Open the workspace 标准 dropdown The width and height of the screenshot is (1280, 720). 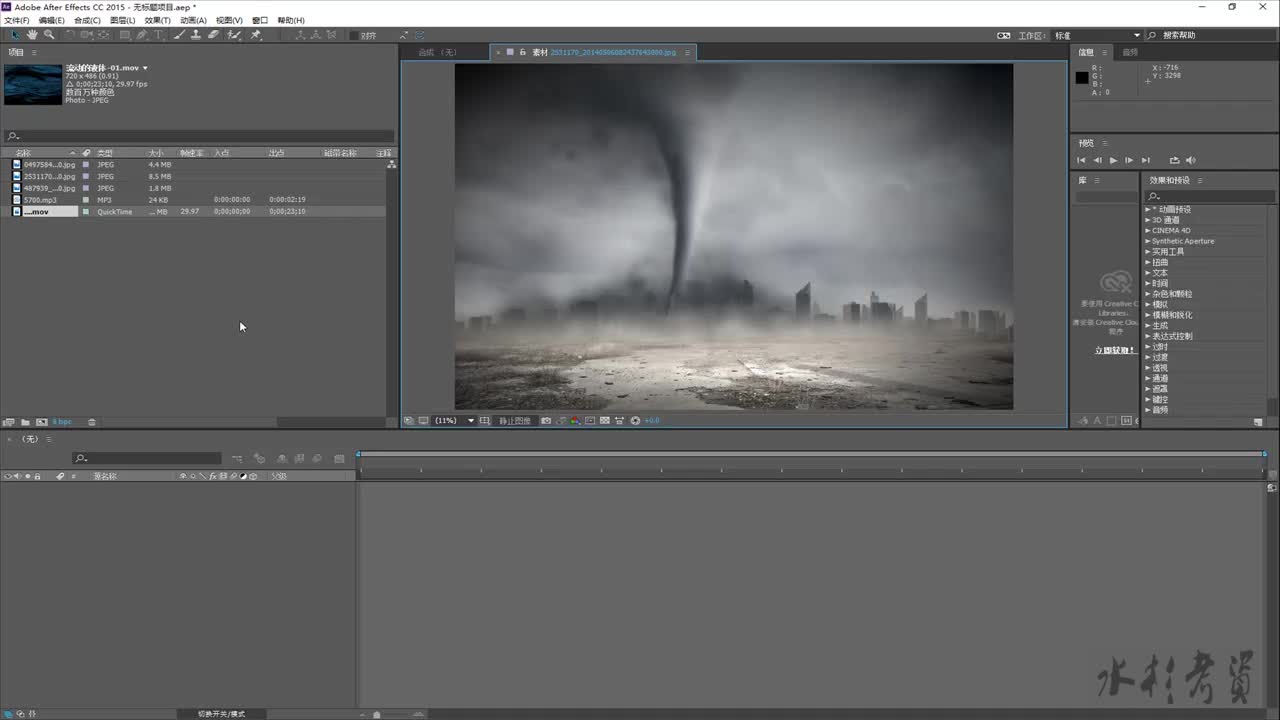[1096, 35]
